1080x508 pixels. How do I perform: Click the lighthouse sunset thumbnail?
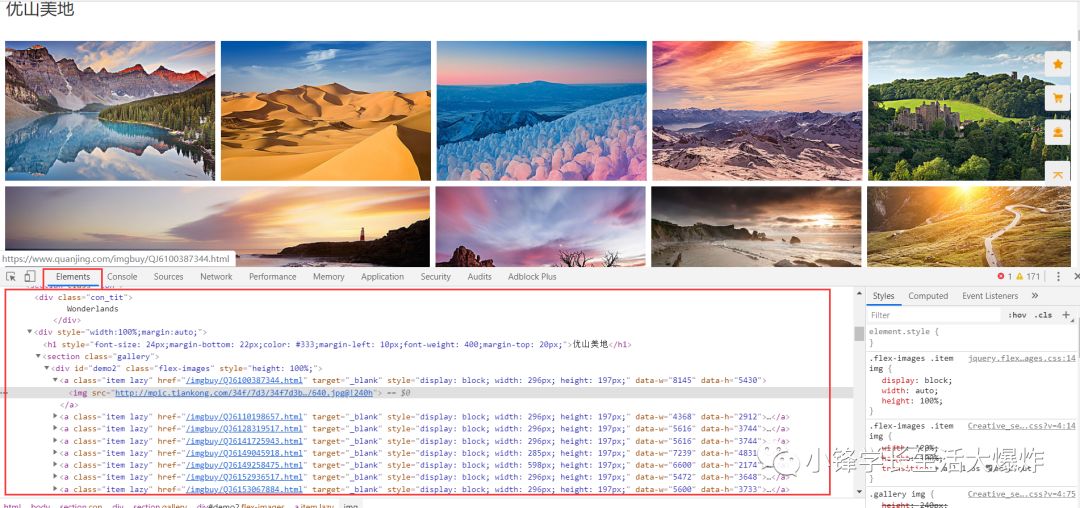point(217,226)
